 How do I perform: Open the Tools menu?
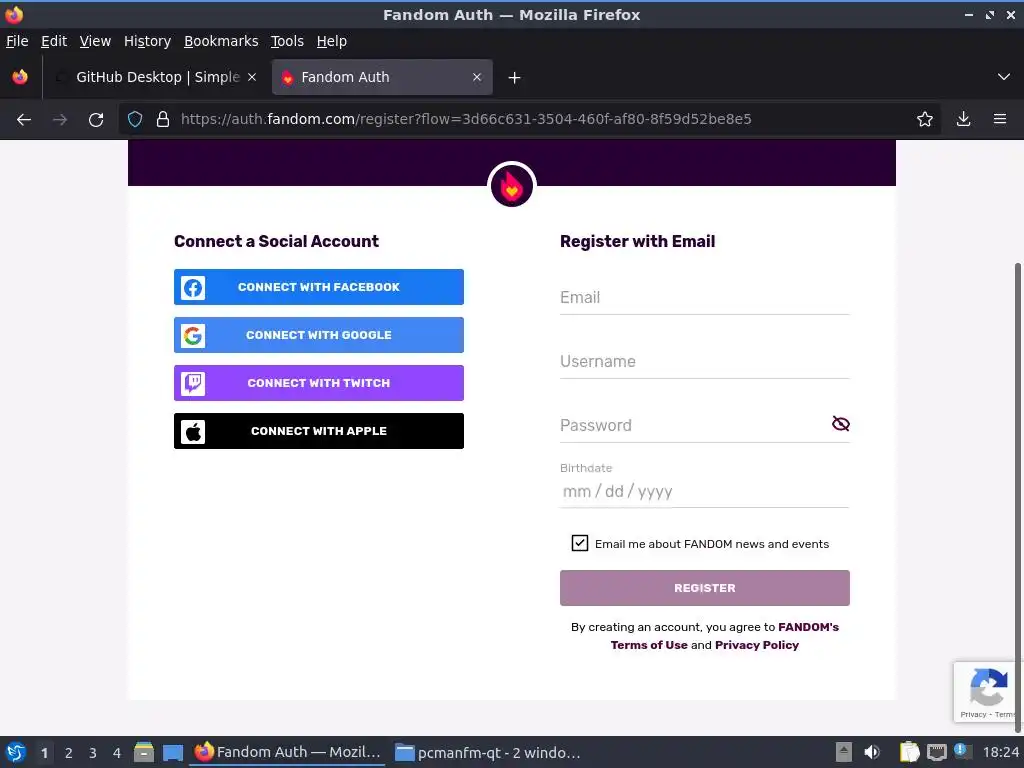click(x=287, y=41)
